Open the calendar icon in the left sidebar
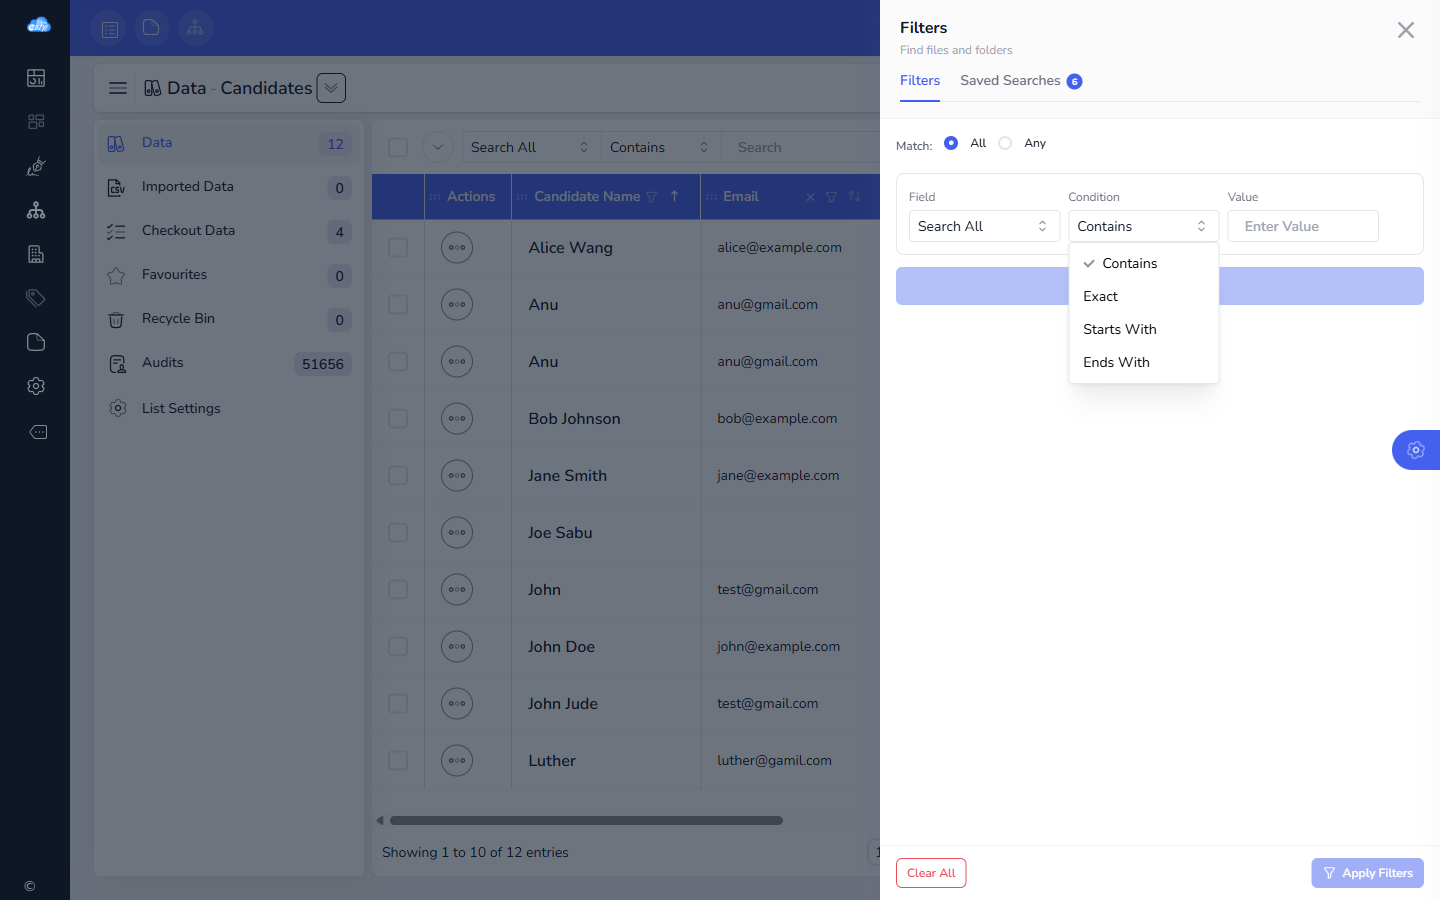1440x900 pixels. point(36,78)
